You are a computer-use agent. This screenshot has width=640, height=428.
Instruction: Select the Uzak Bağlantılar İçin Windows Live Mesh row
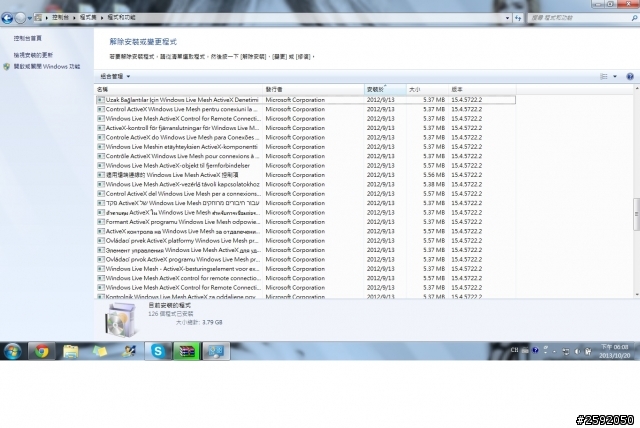point(305,100)
